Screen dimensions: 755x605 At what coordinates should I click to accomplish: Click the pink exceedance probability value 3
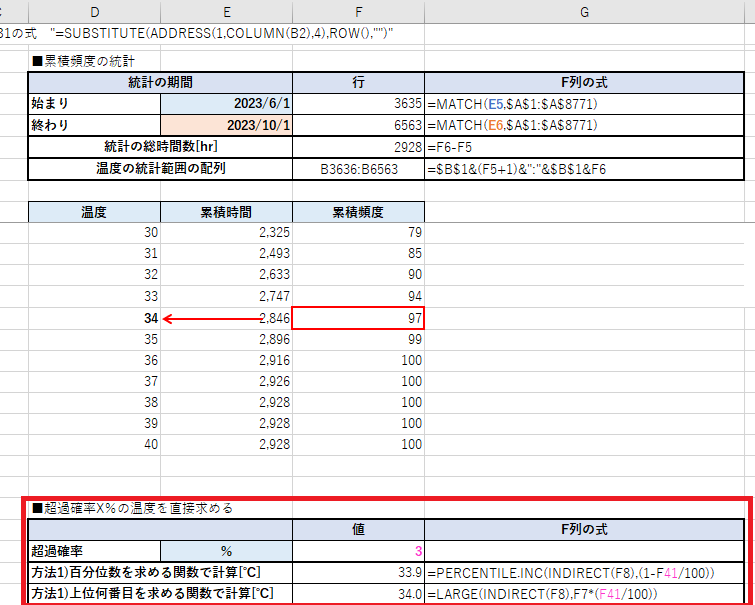pyautogui.click(x=358, y=551)
